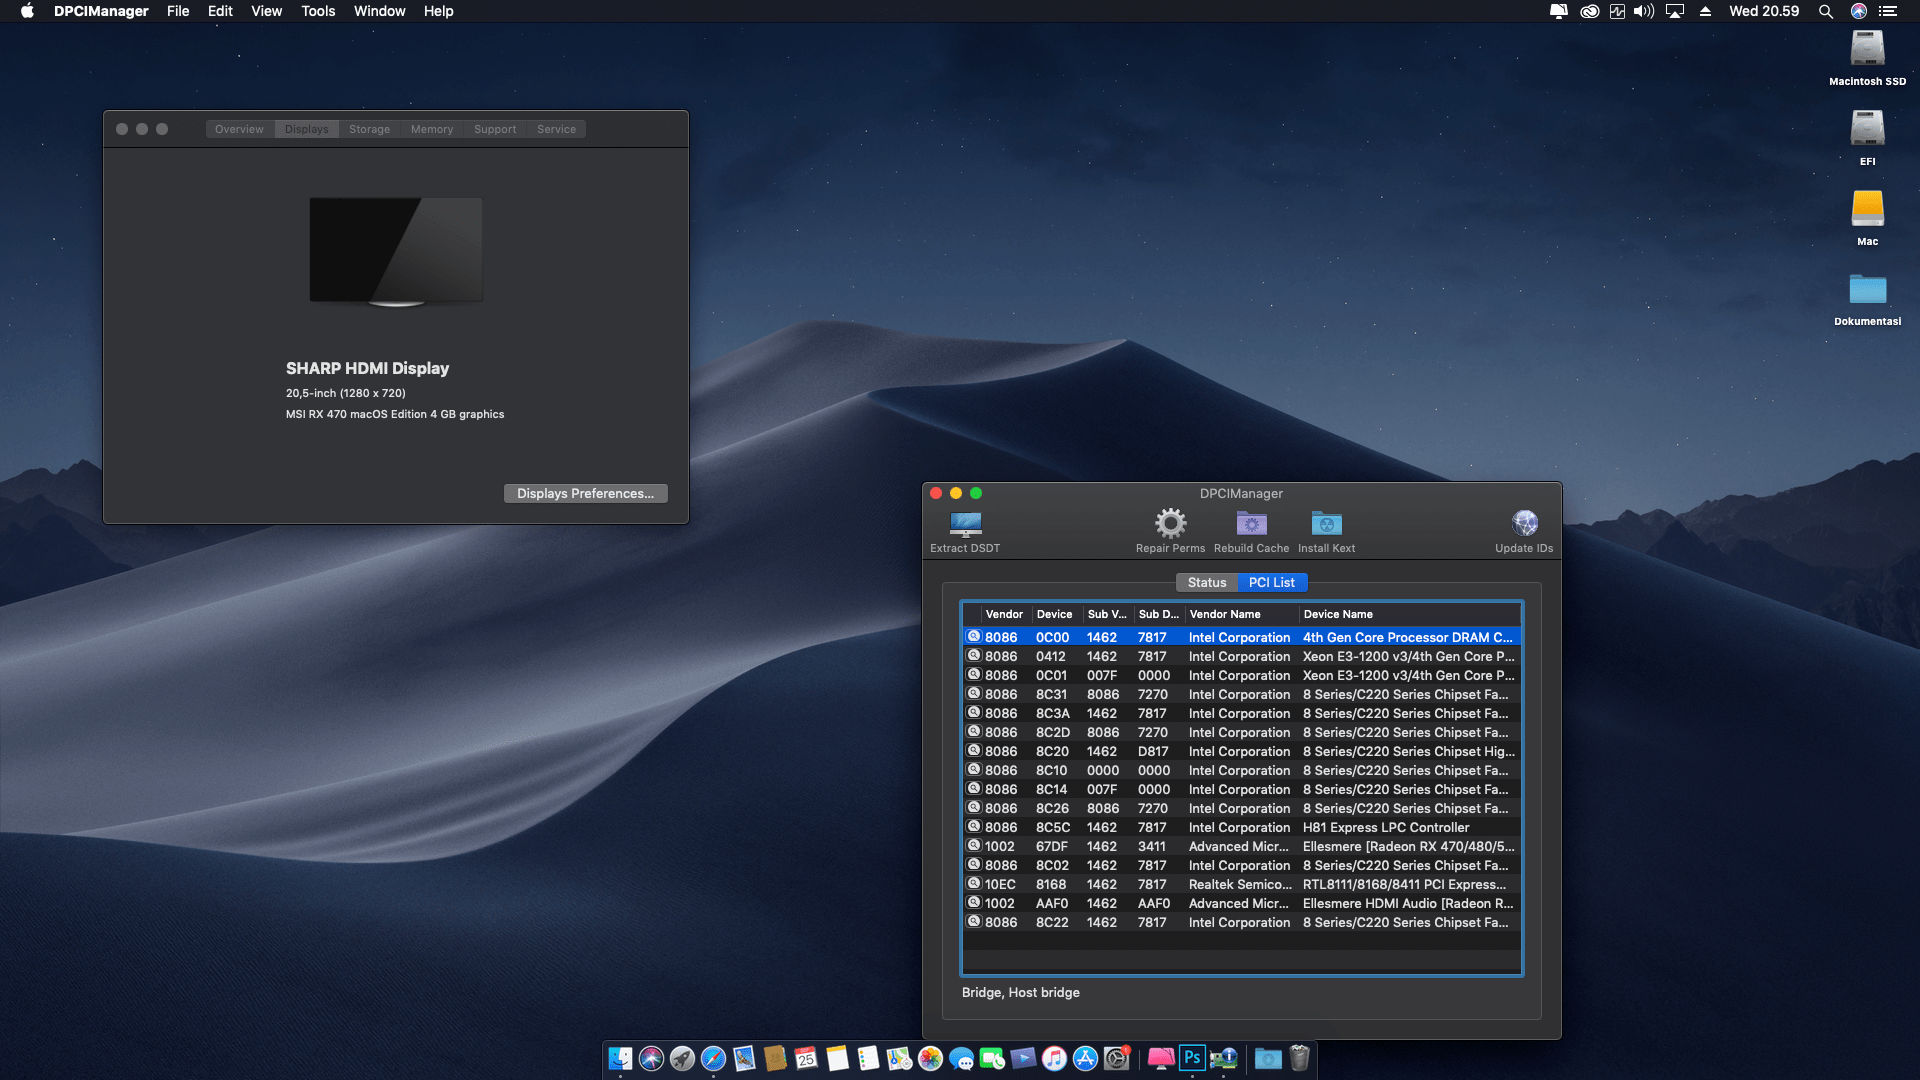Select the Radeon RX 470 PCI entry

pos(1240,846)
